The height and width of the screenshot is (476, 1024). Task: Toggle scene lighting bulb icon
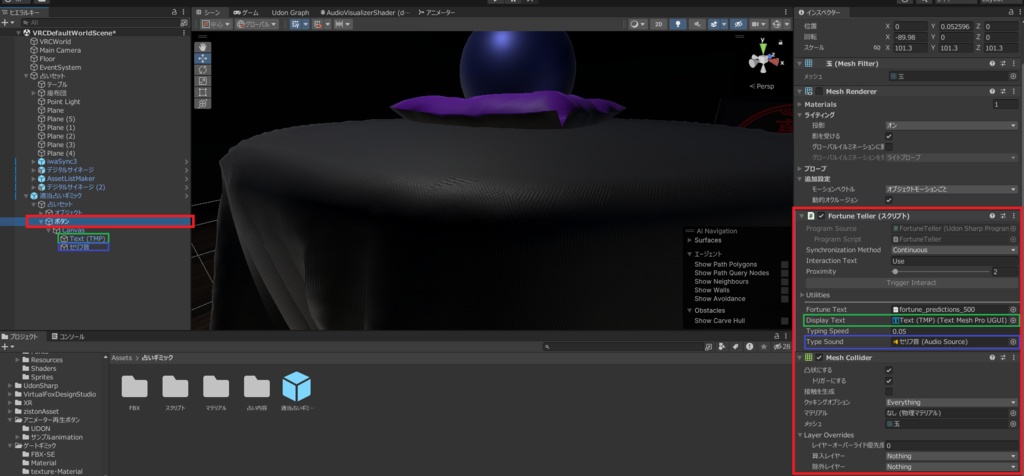[x=679, y=24]
